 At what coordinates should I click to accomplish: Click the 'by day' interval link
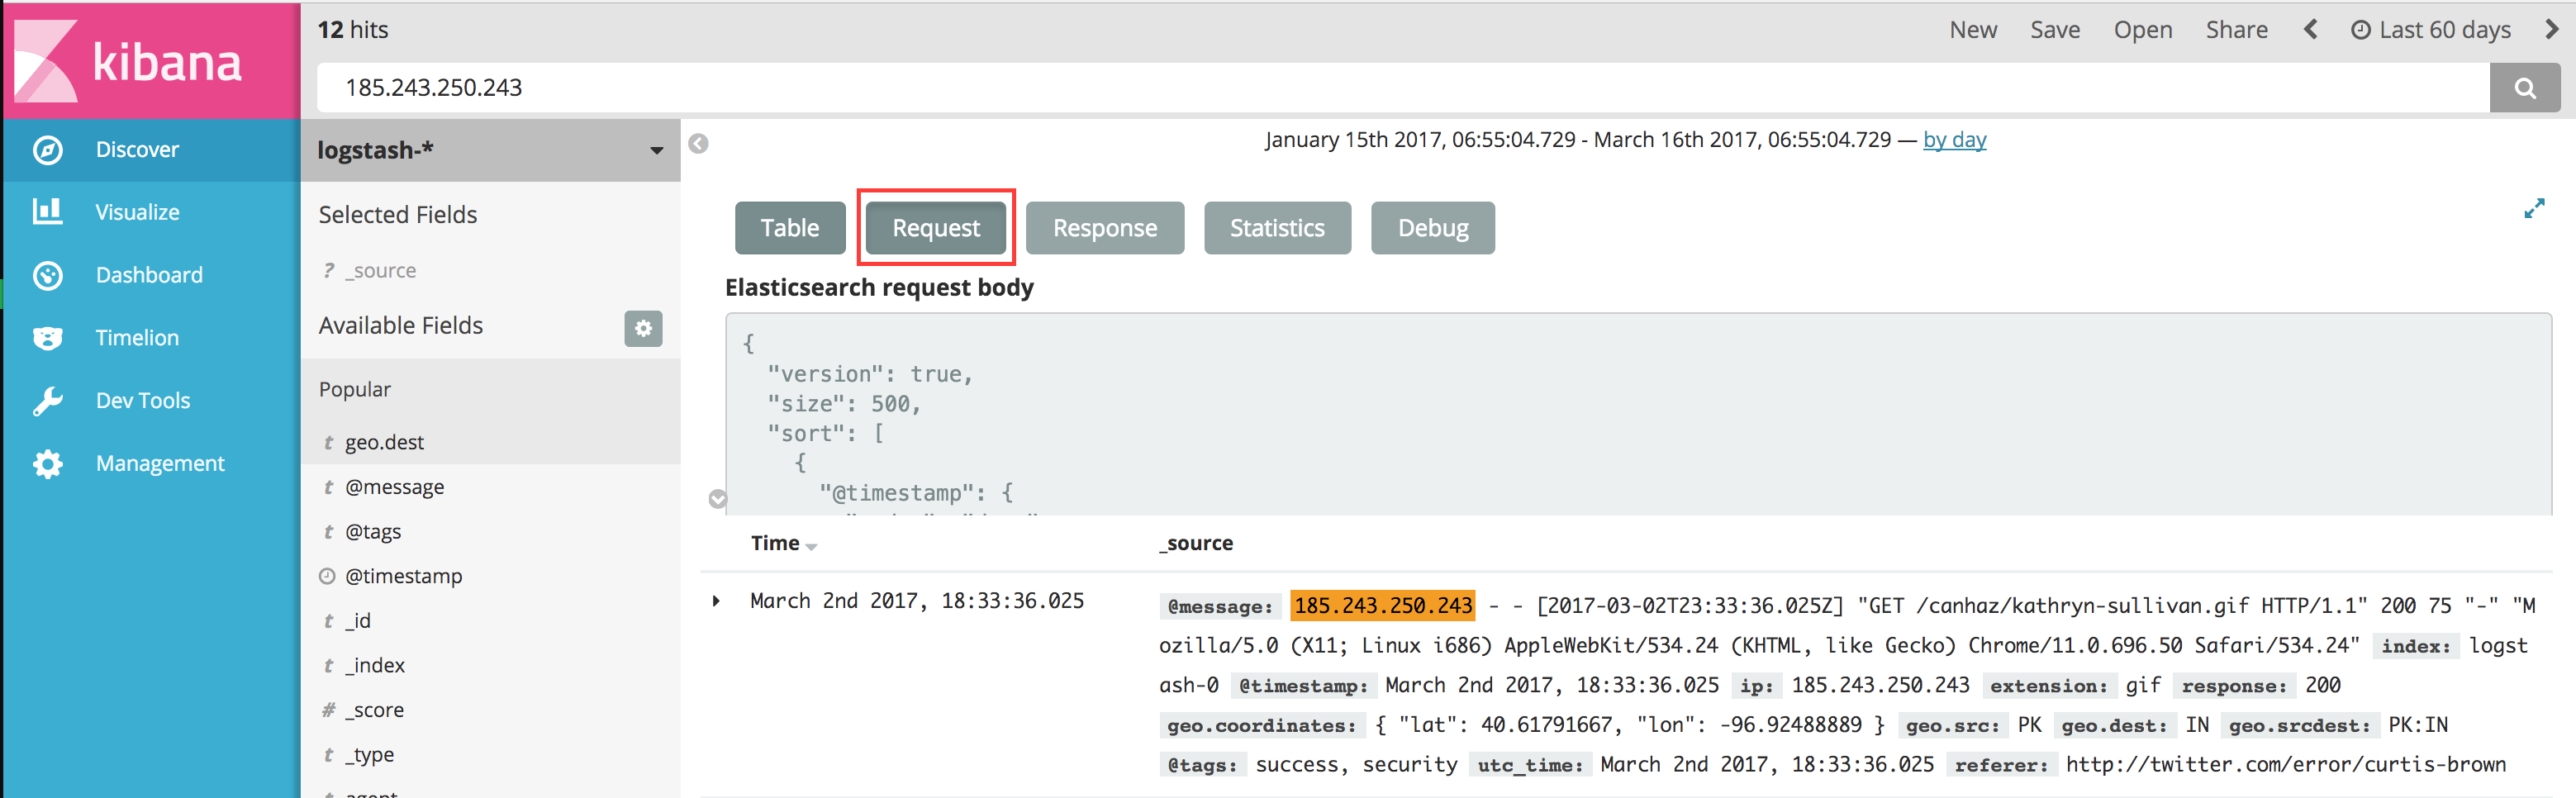pyautogui.click(x=1955, y=140)
